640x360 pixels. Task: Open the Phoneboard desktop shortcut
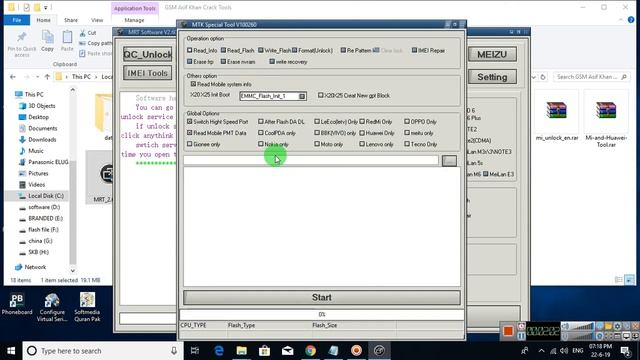pyautogui.click(x=17, y=304)
